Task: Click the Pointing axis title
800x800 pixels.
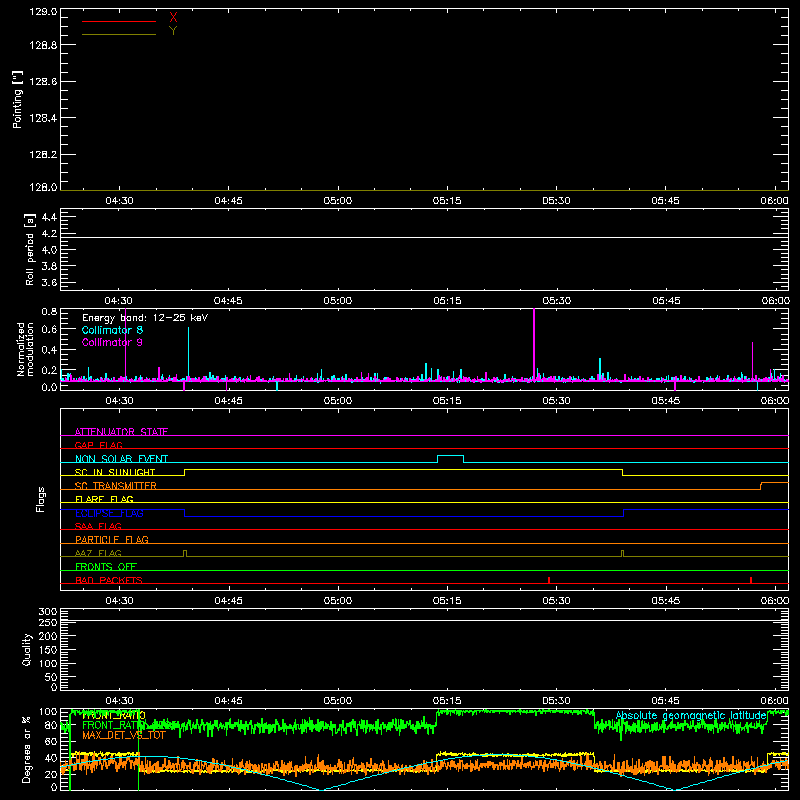Action: 17,99
